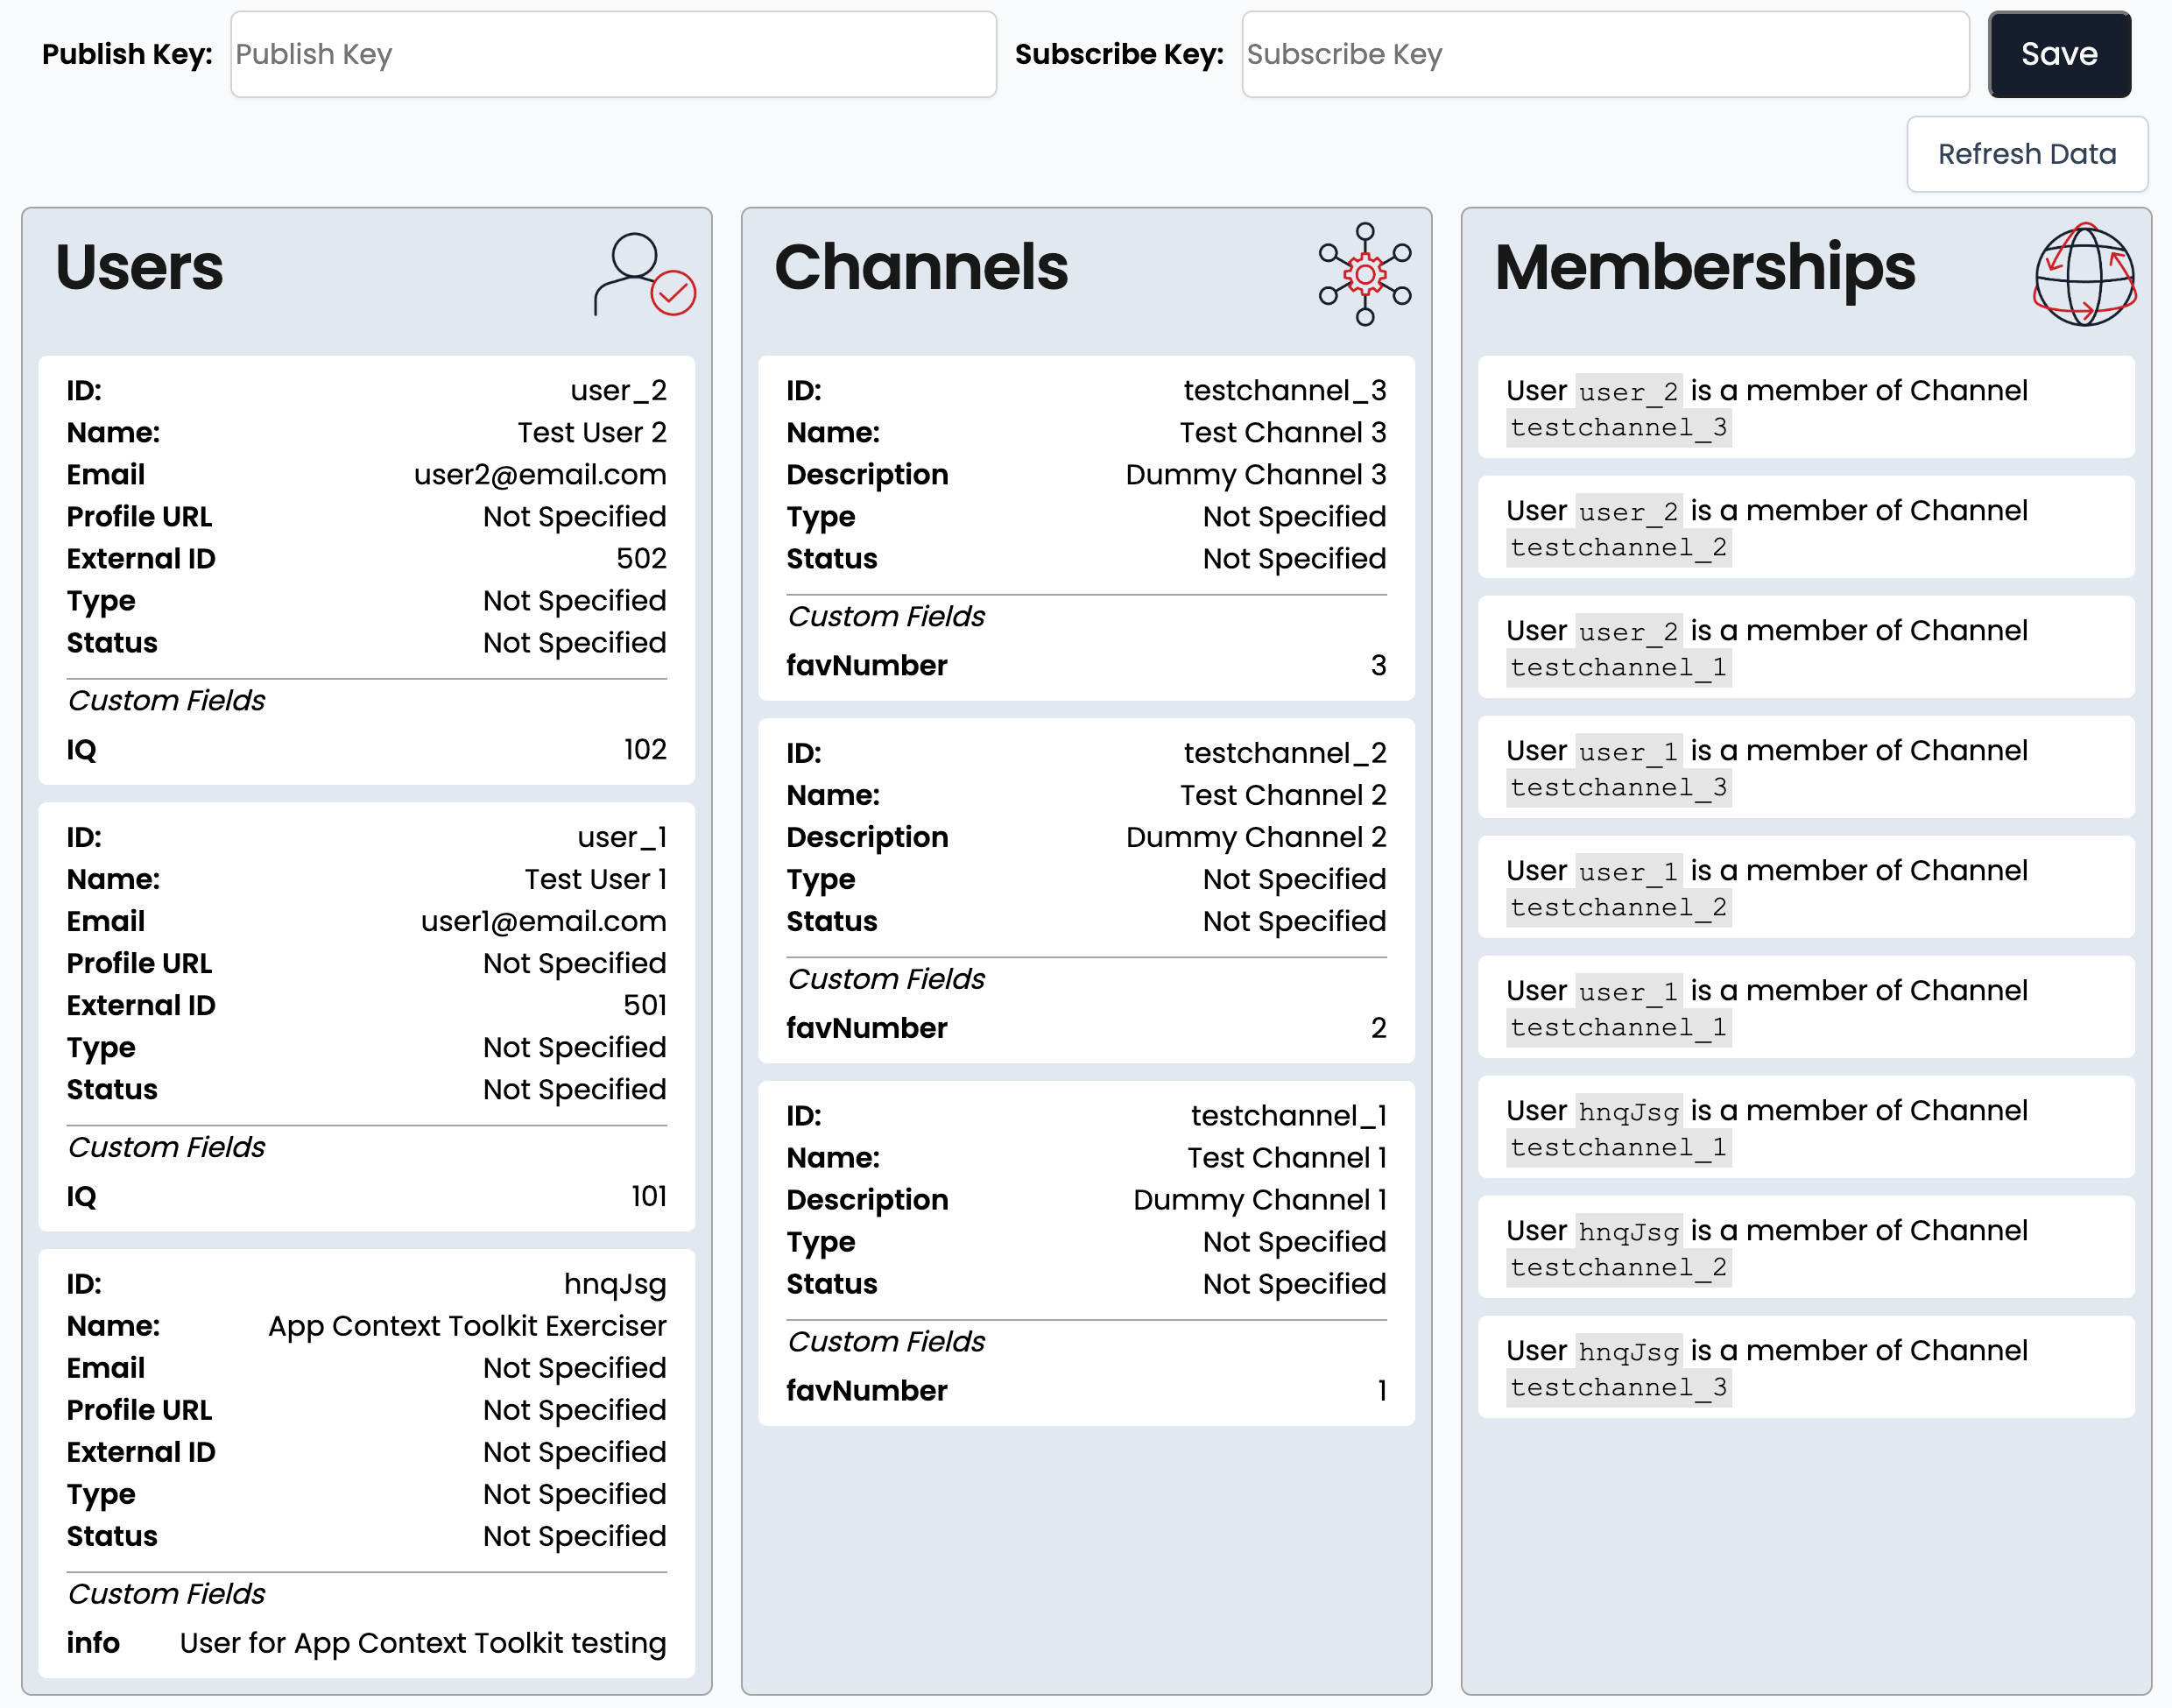The width and height of the screenshot is (2172, 1708).
Task: Click the Save button
Action: (x=2059, y=54)
